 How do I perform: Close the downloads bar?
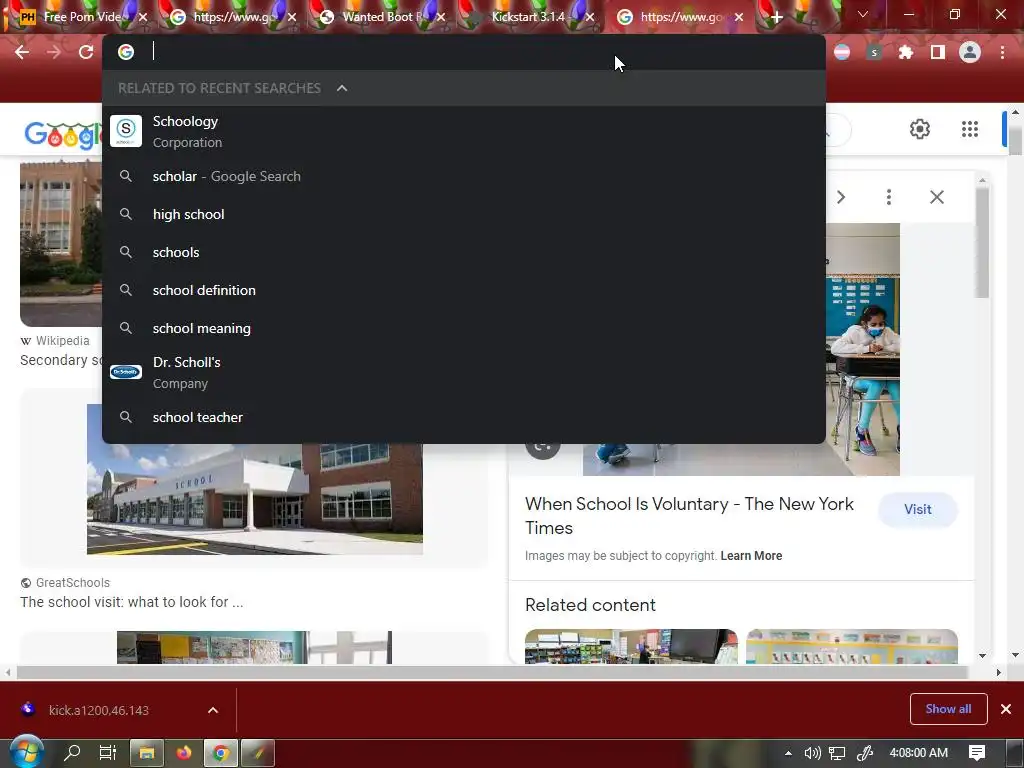point(1006,709)
